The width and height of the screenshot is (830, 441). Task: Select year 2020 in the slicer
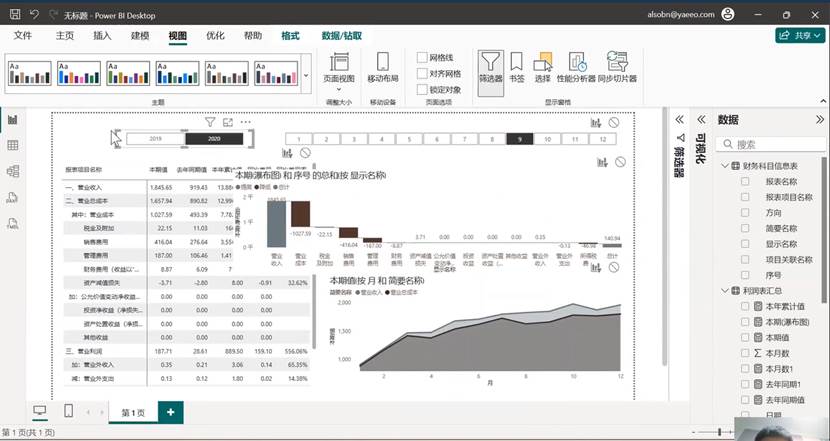click(x=214, y=139)
